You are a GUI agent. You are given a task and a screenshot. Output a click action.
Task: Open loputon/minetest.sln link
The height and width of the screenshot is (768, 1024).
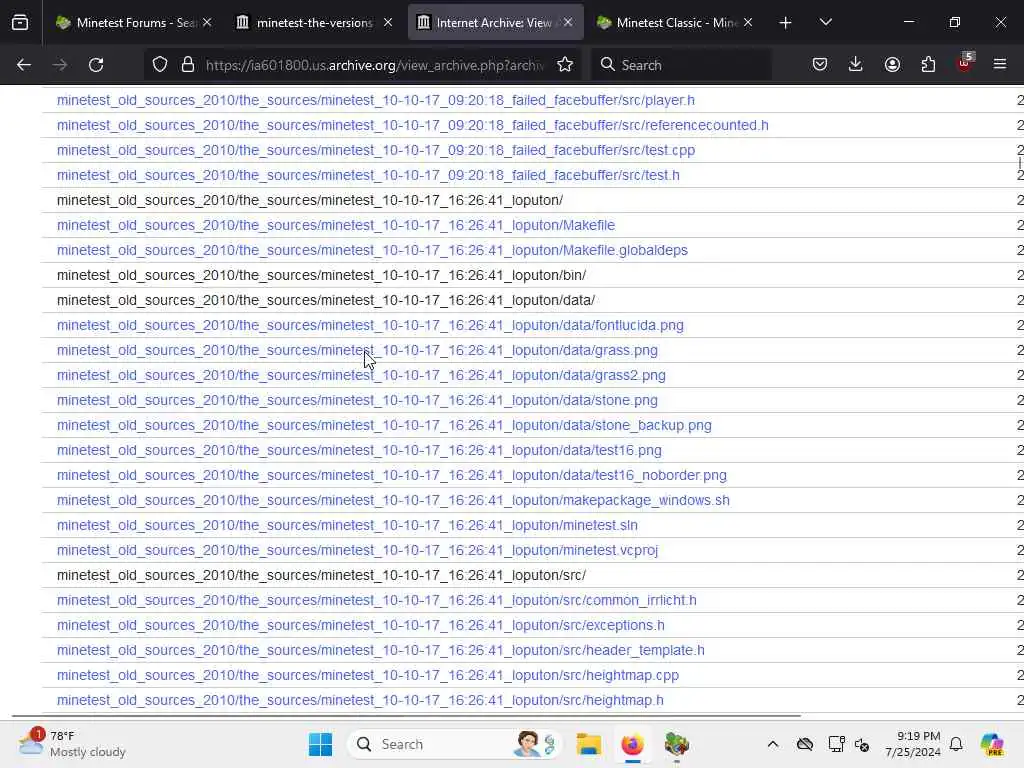(x=347, y=525)
